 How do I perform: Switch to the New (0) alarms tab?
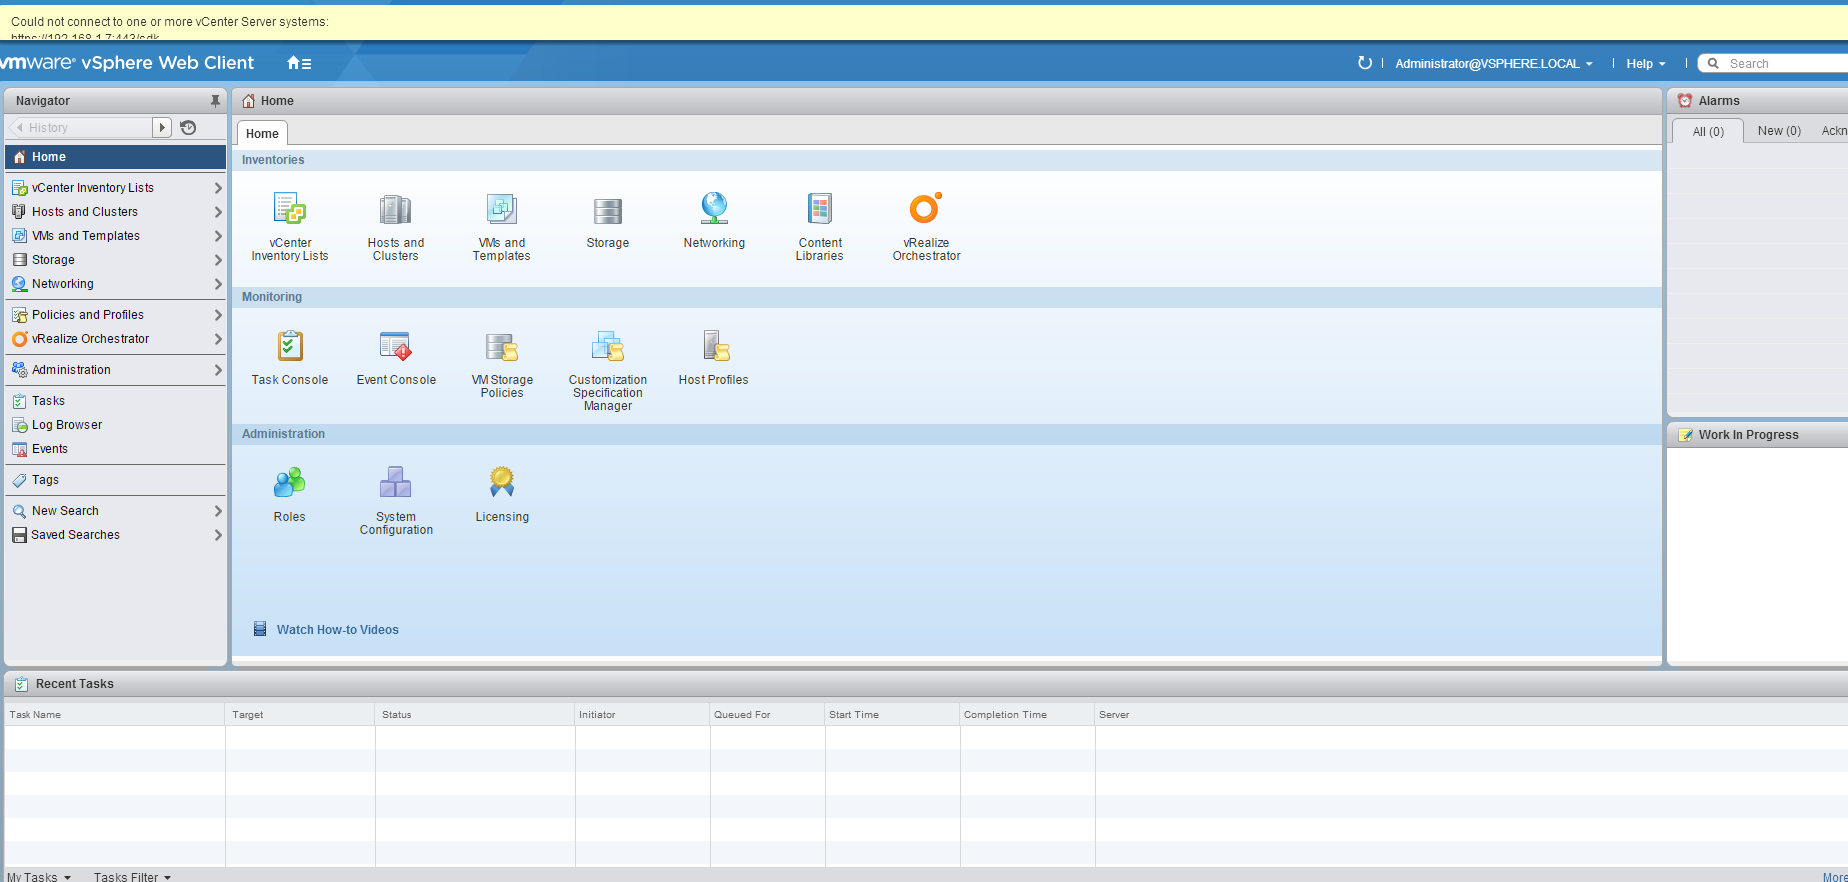[x=1779, y=131]
